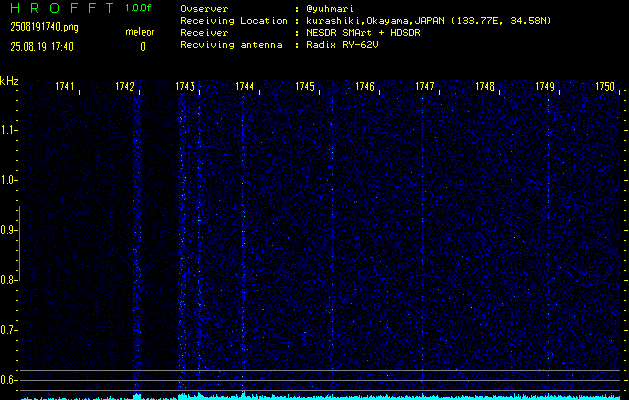Click the receiver value NESDR SMArt + HDSDR
The width and height of the screenshot is (629, 400).
tap(363, 33)
